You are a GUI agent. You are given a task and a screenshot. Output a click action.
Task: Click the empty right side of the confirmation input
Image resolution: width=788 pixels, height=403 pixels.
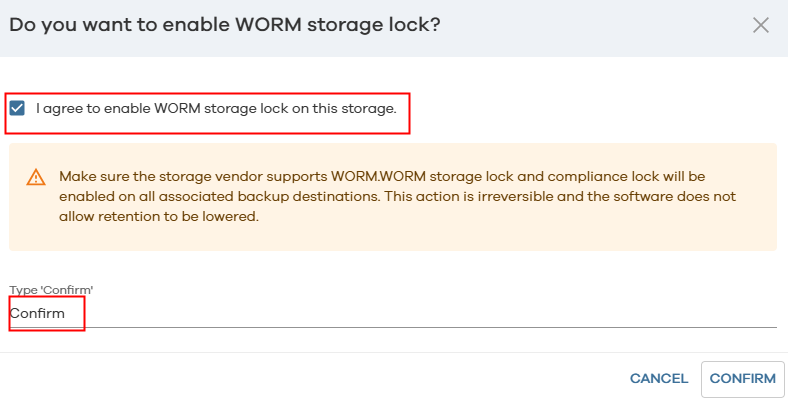point(600,314)
